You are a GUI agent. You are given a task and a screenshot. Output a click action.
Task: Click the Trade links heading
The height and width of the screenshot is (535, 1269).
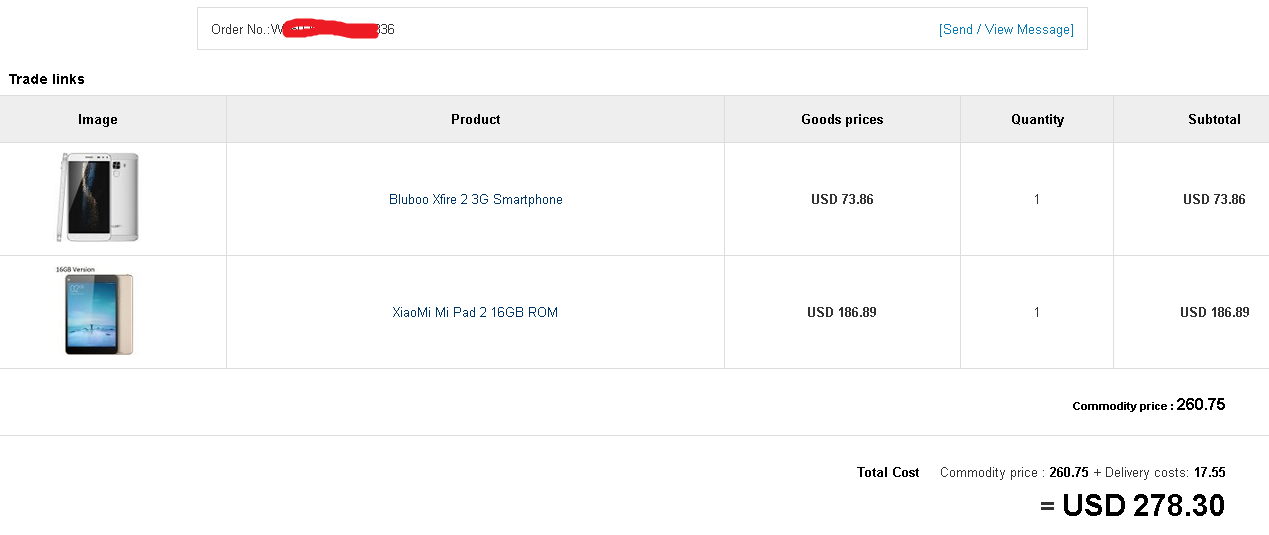47,79
